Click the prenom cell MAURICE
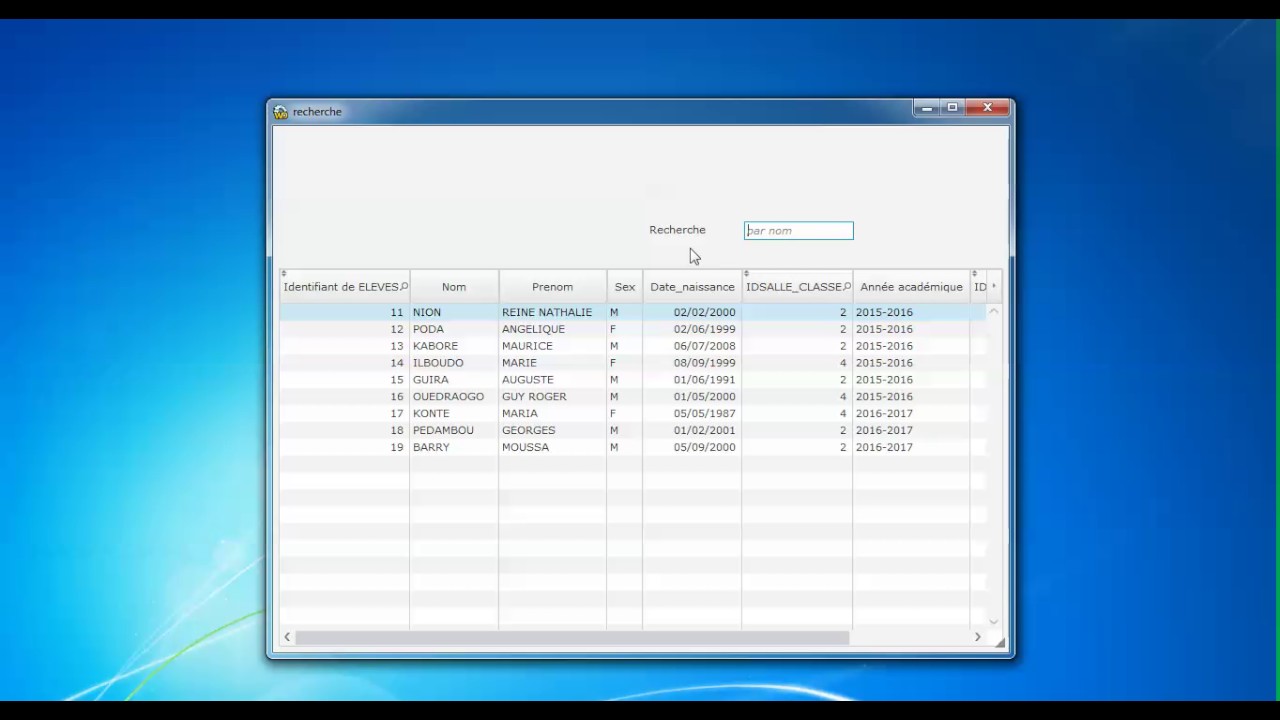This screenshot has height=720, width=1280. (552, 346)
